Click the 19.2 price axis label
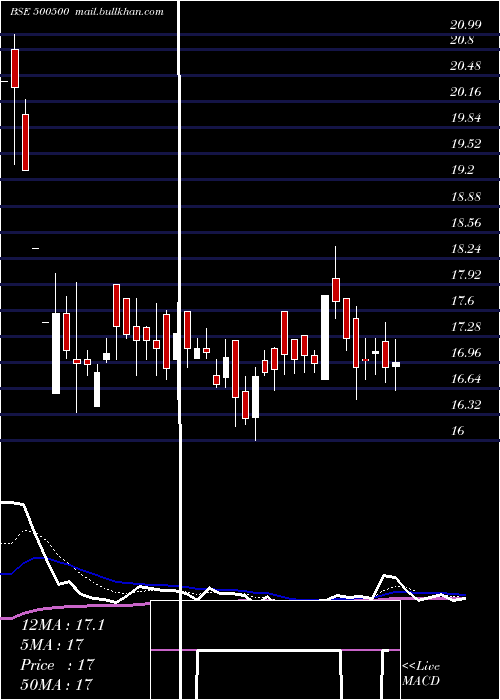The image size is (500, 700). [463, 170]
